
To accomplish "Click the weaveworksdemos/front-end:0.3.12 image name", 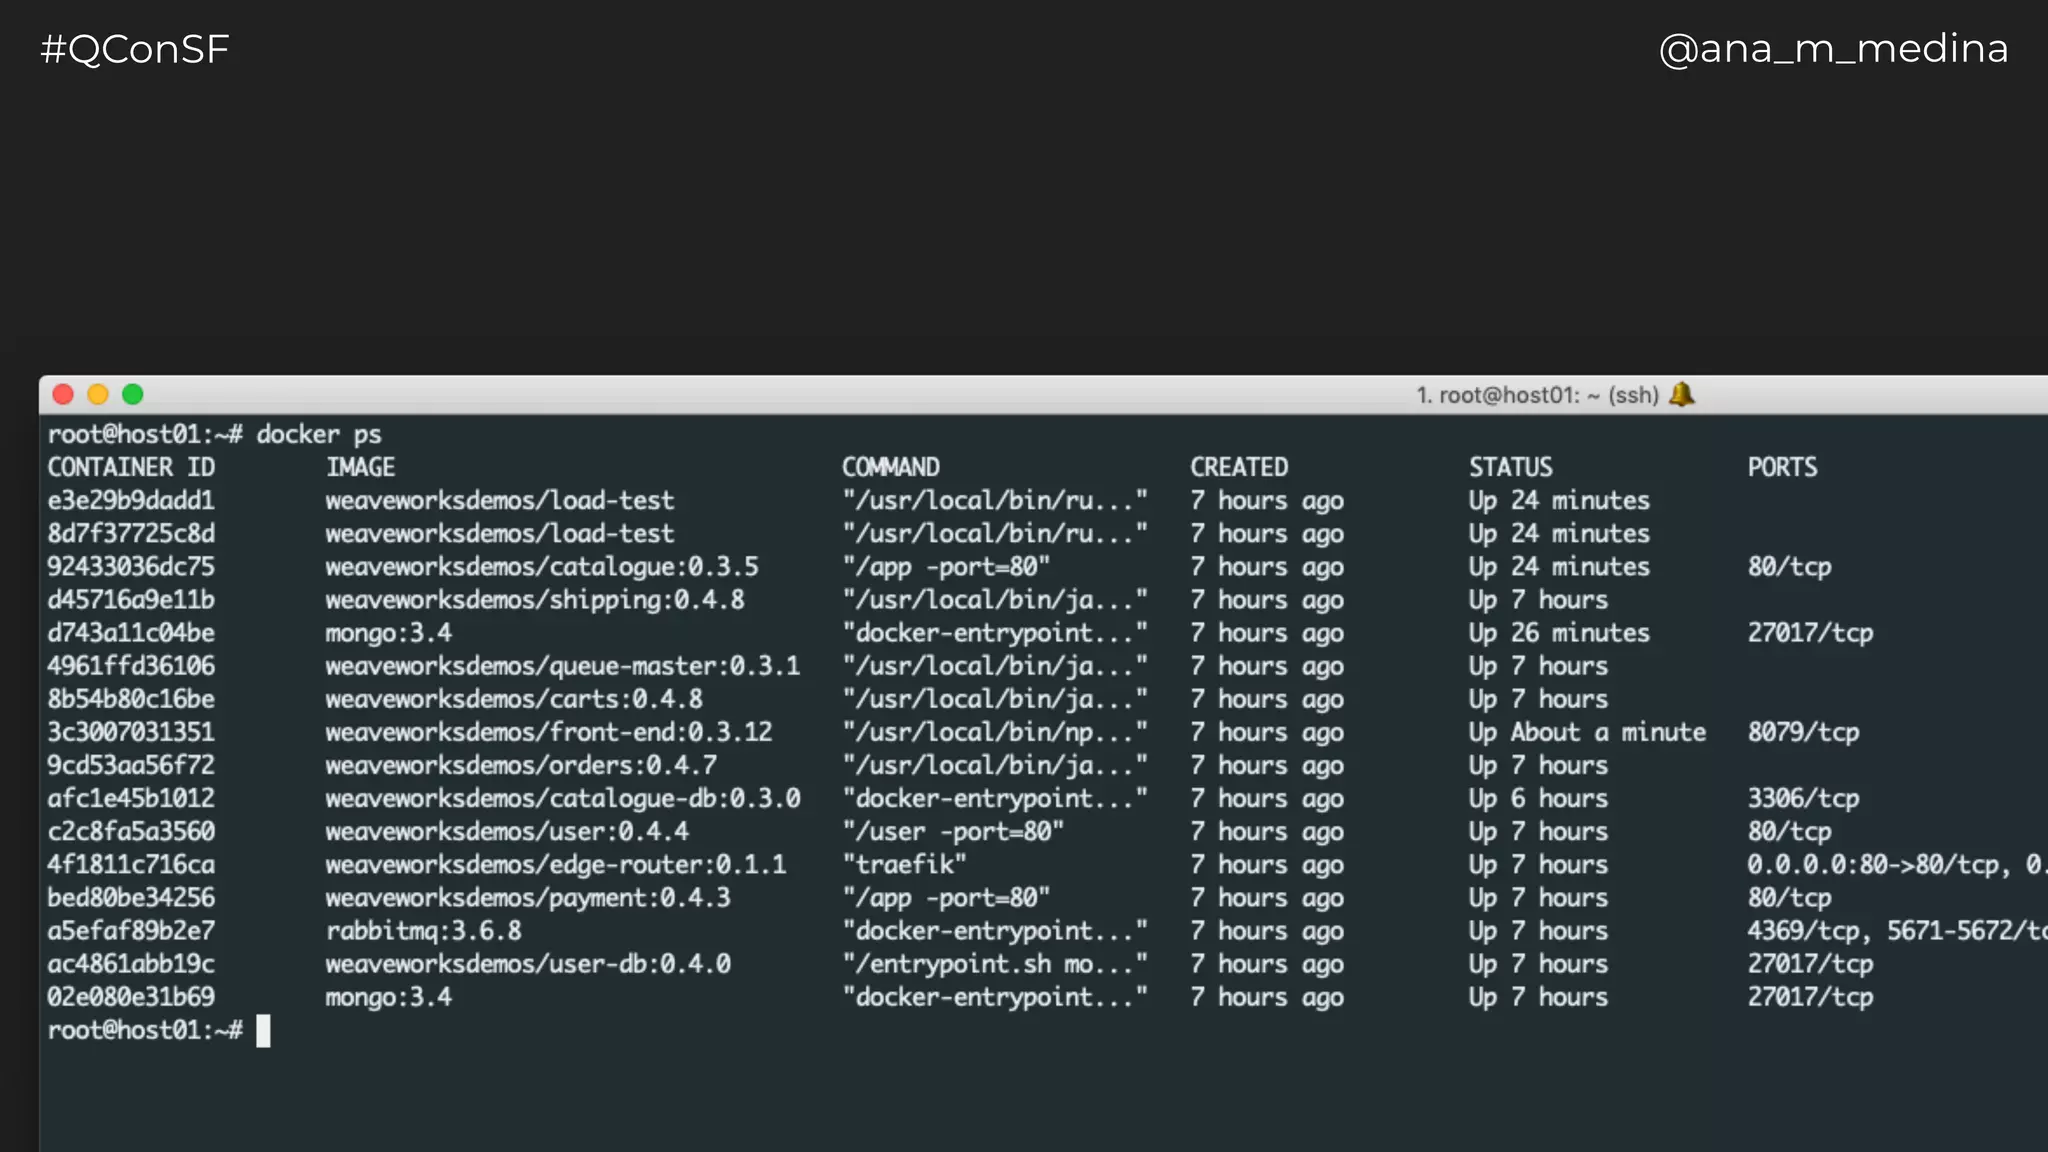I will 548,732.
